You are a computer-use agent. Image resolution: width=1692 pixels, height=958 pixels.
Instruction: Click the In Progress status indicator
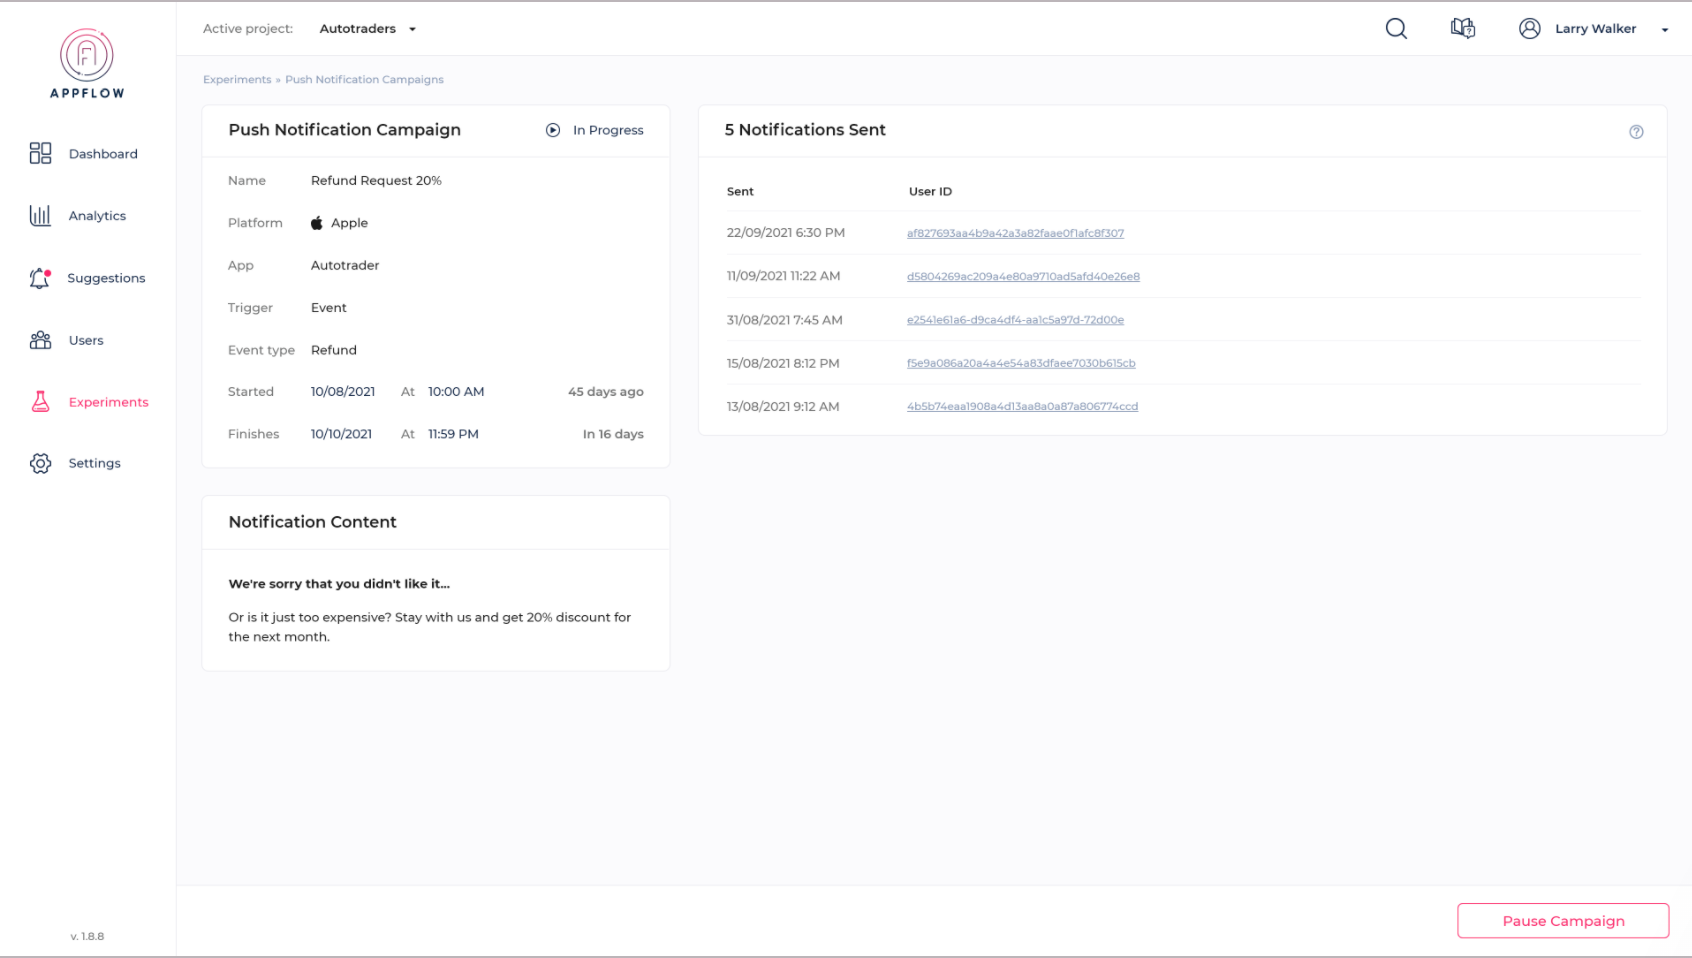pyautogui.click(x=595, y=130)
